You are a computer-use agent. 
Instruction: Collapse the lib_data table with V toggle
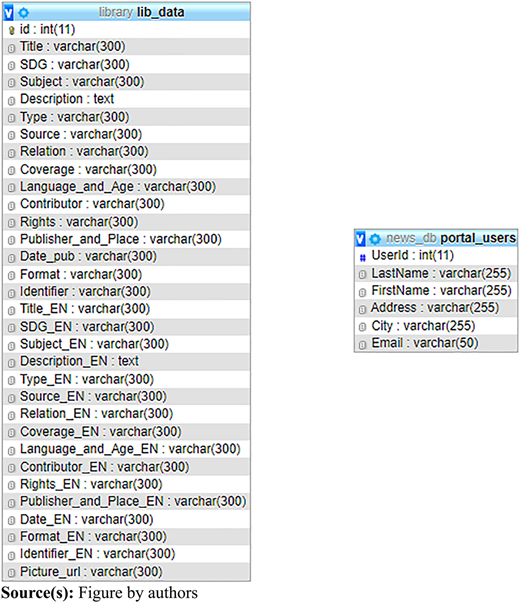pos(8,13)
